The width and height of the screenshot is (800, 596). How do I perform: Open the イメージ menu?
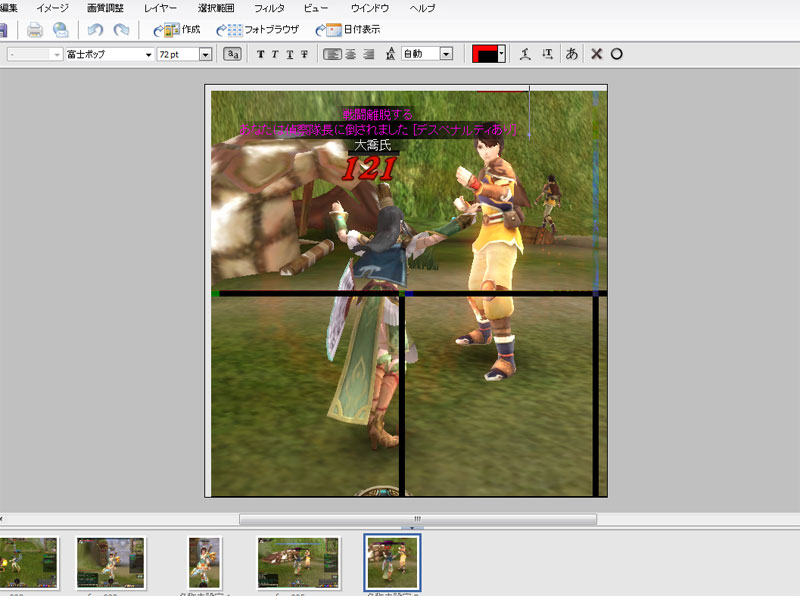tap(52, 8)
